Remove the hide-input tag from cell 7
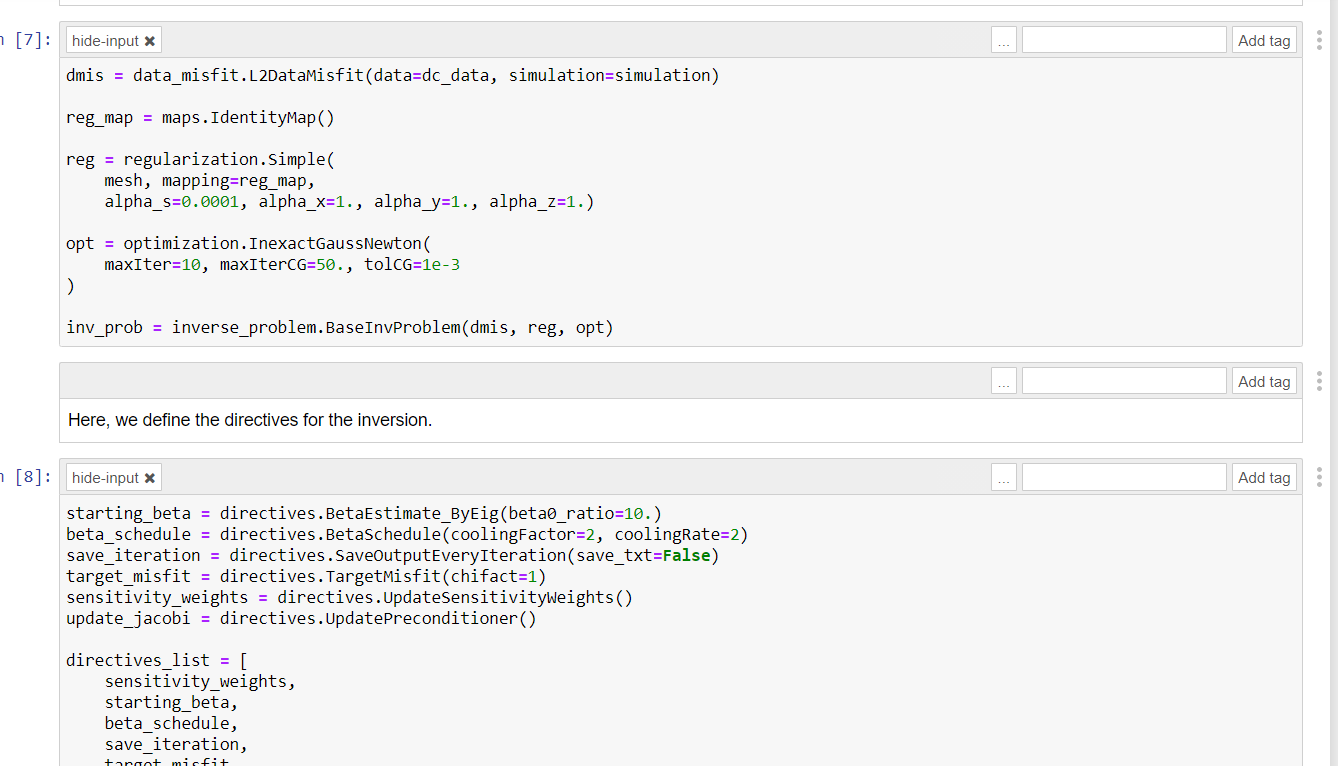Screen dimensions: 1338x766 pyautogui.click(x=150, y=41)
